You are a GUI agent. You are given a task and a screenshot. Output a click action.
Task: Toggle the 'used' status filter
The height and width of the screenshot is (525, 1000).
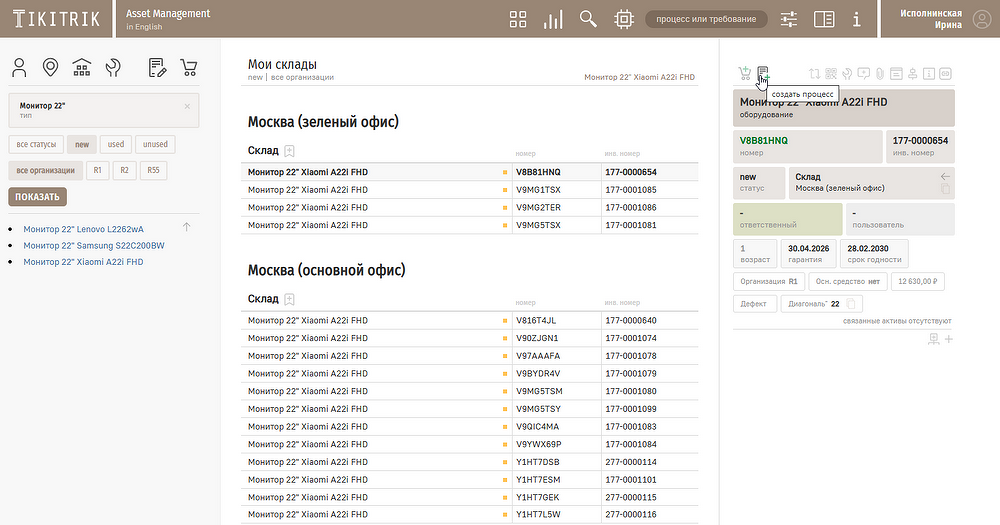coord(116,144)
